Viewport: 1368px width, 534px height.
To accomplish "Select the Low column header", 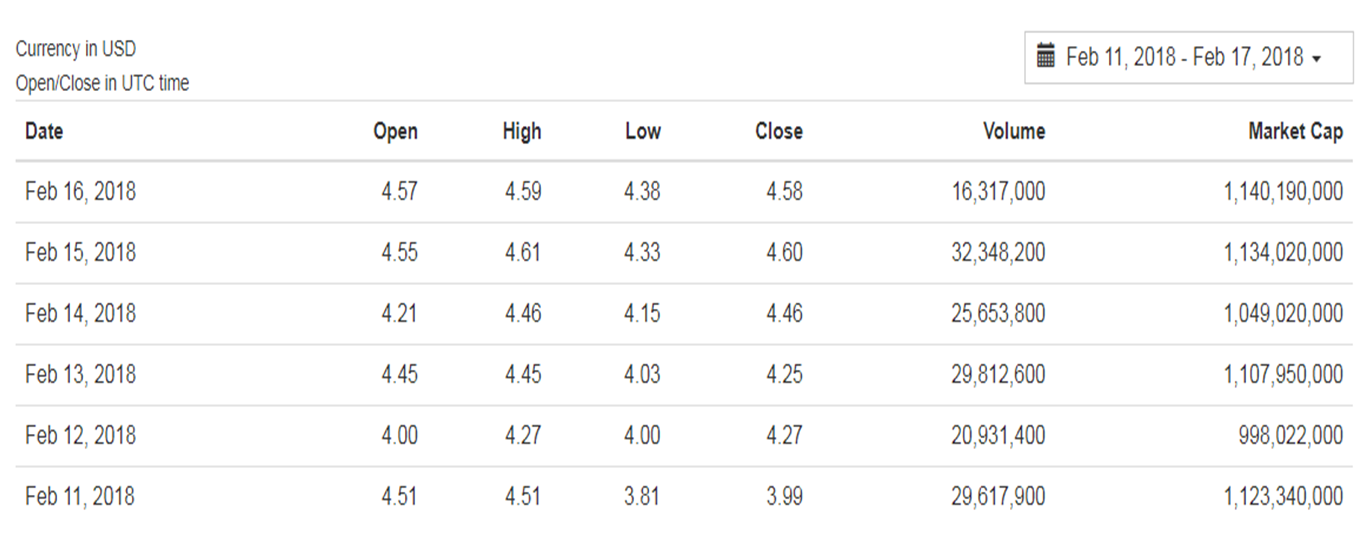I will click(x=643, y=131).
